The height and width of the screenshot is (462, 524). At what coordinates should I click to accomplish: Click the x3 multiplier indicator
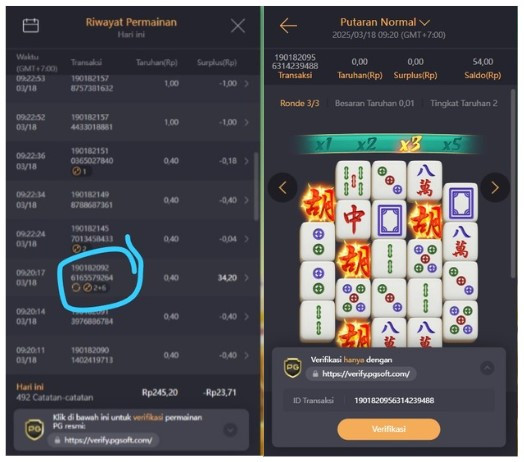click(x=410, y=145)
